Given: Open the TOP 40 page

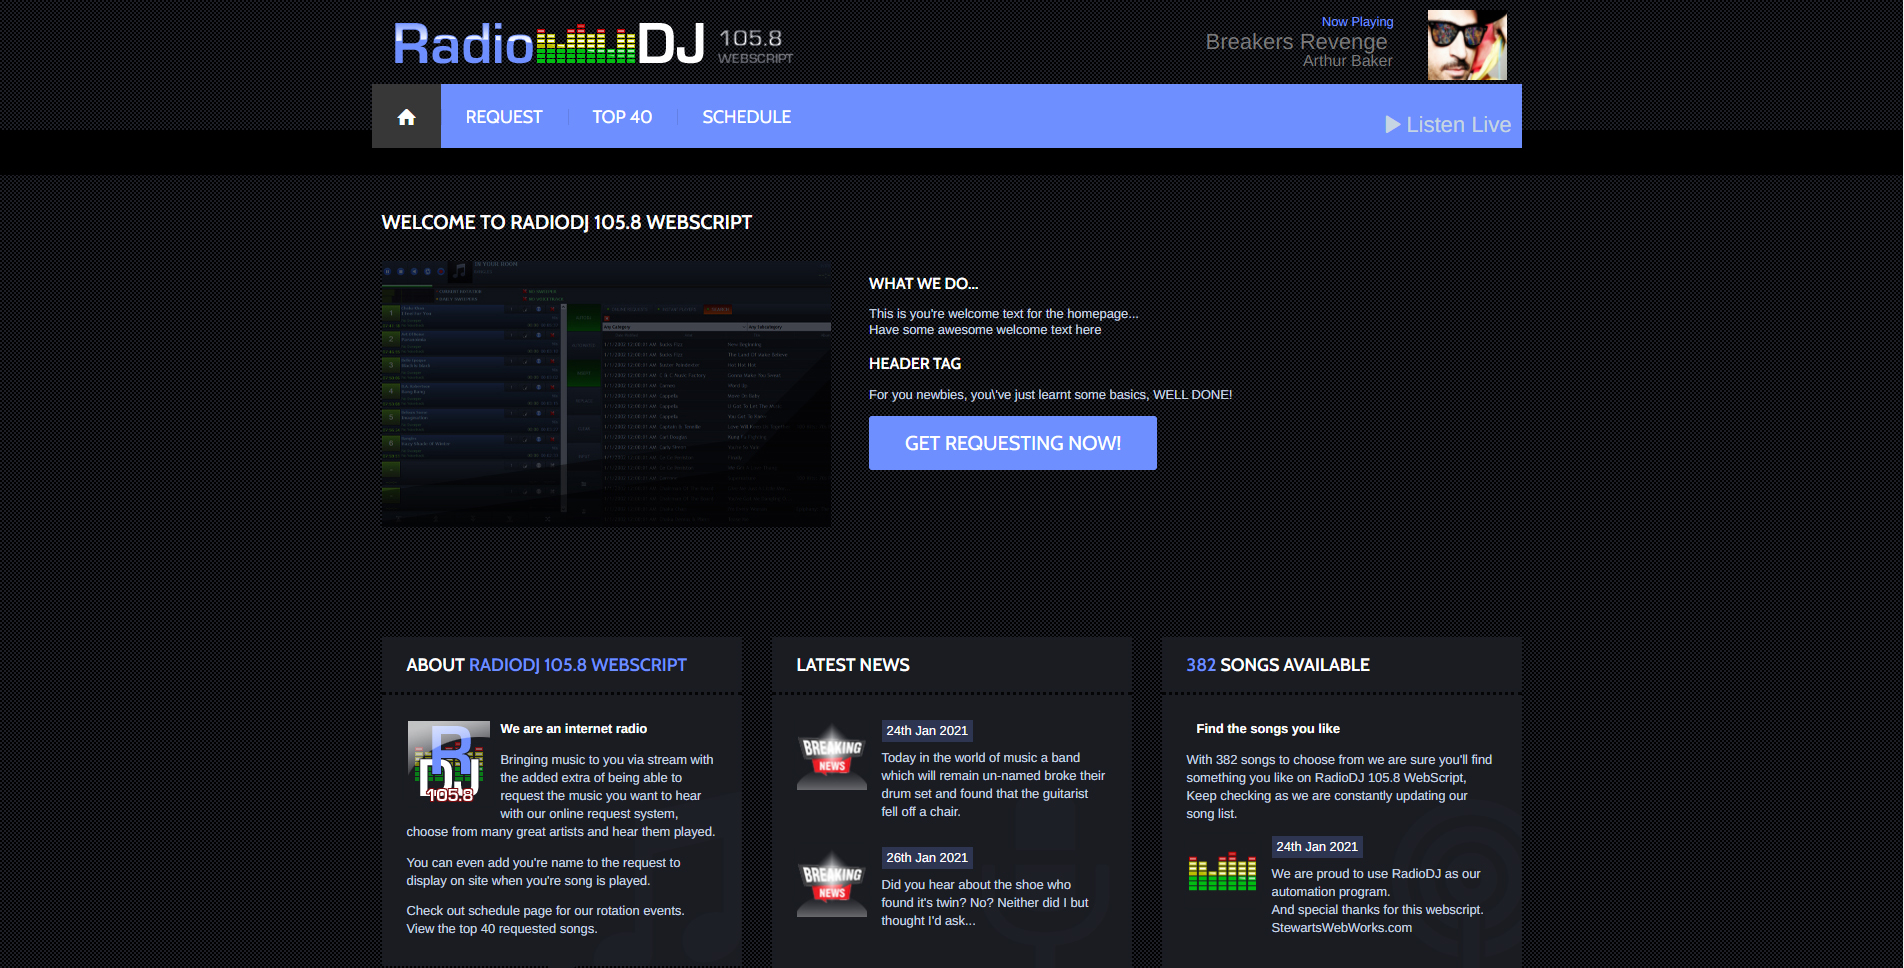Looking at the screenshot, I should 621,117.
